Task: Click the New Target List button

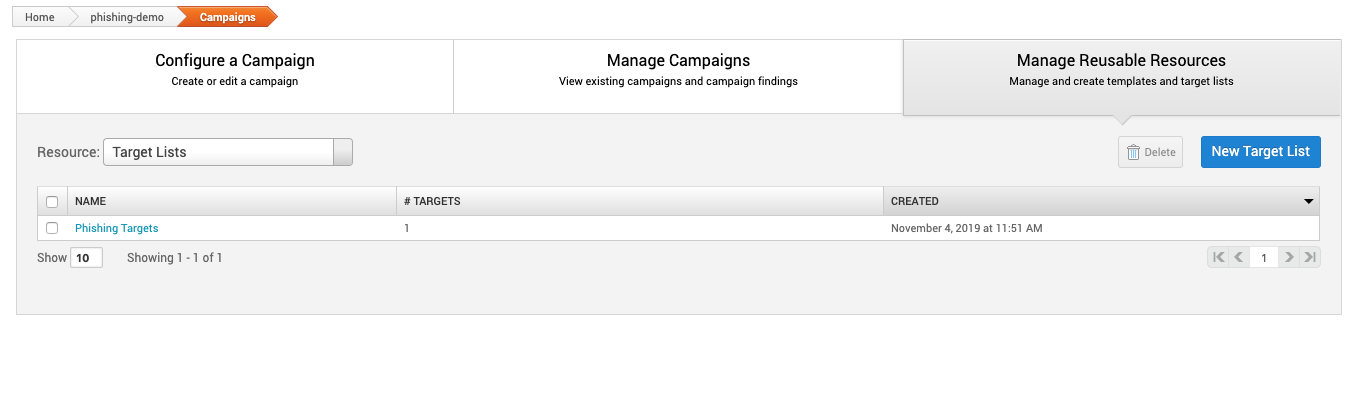Action: coord(1260,152)
